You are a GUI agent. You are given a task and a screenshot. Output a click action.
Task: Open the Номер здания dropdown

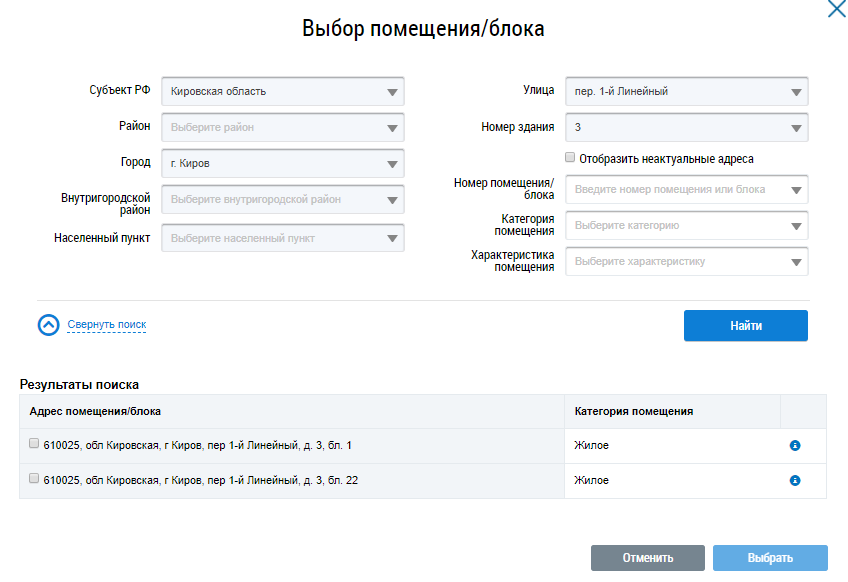(687, 128)
